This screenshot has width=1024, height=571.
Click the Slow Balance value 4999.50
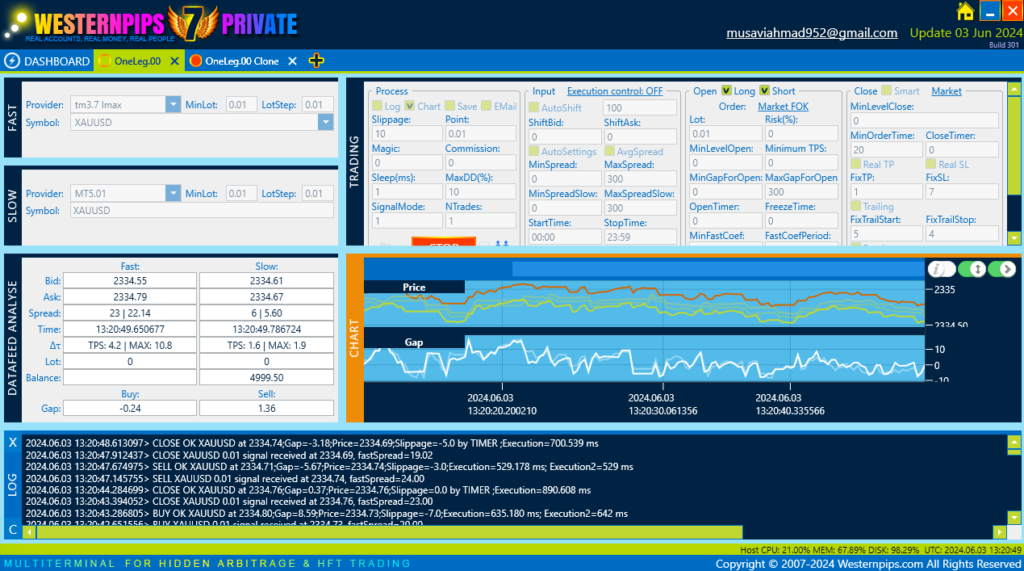266,378
